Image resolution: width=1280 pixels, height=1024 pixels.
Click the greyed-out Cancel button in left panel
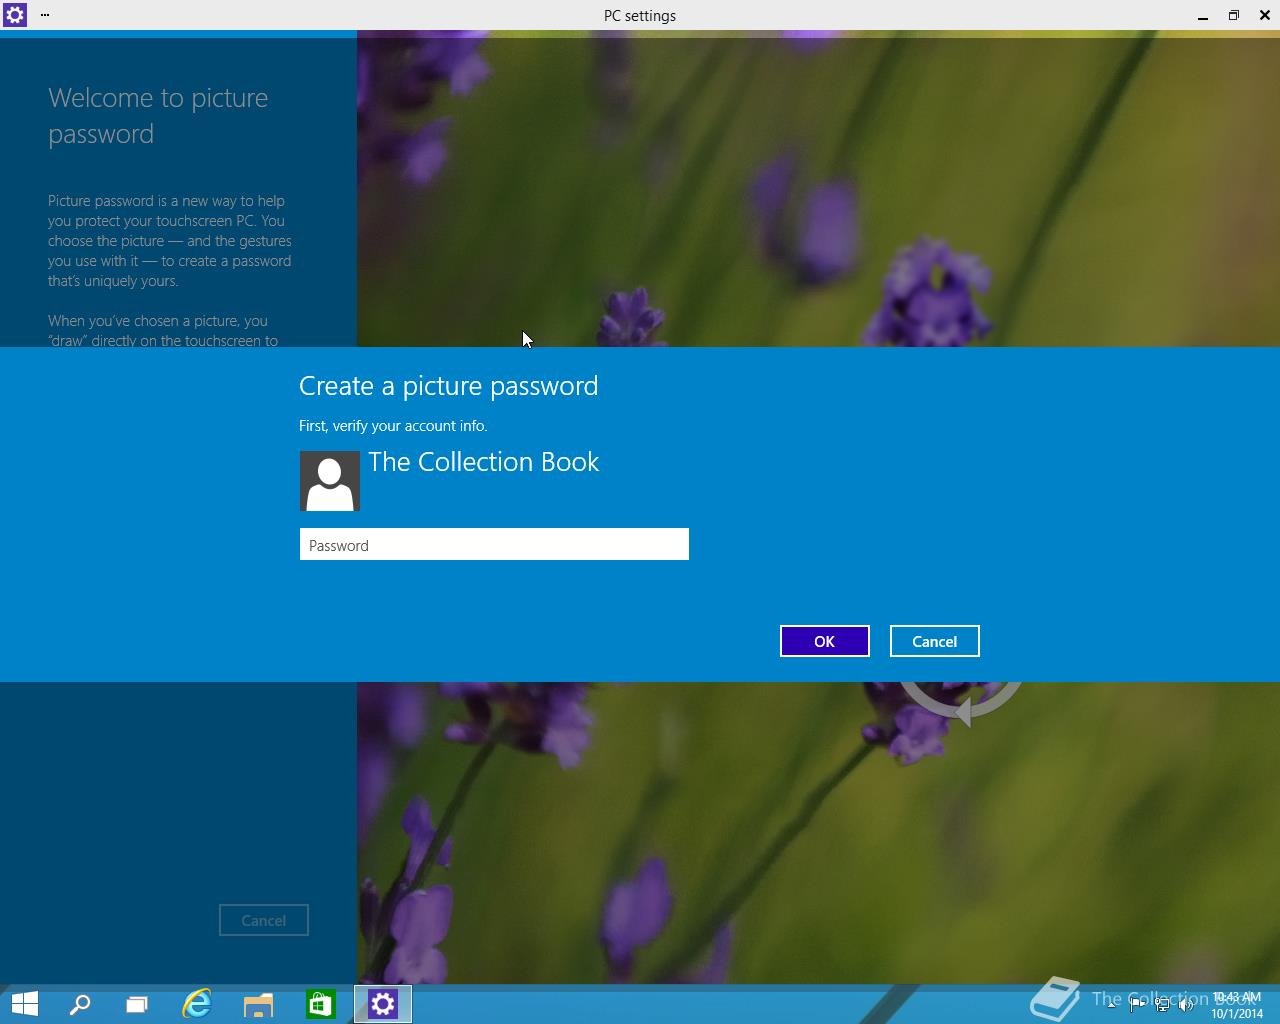[264, 920]
